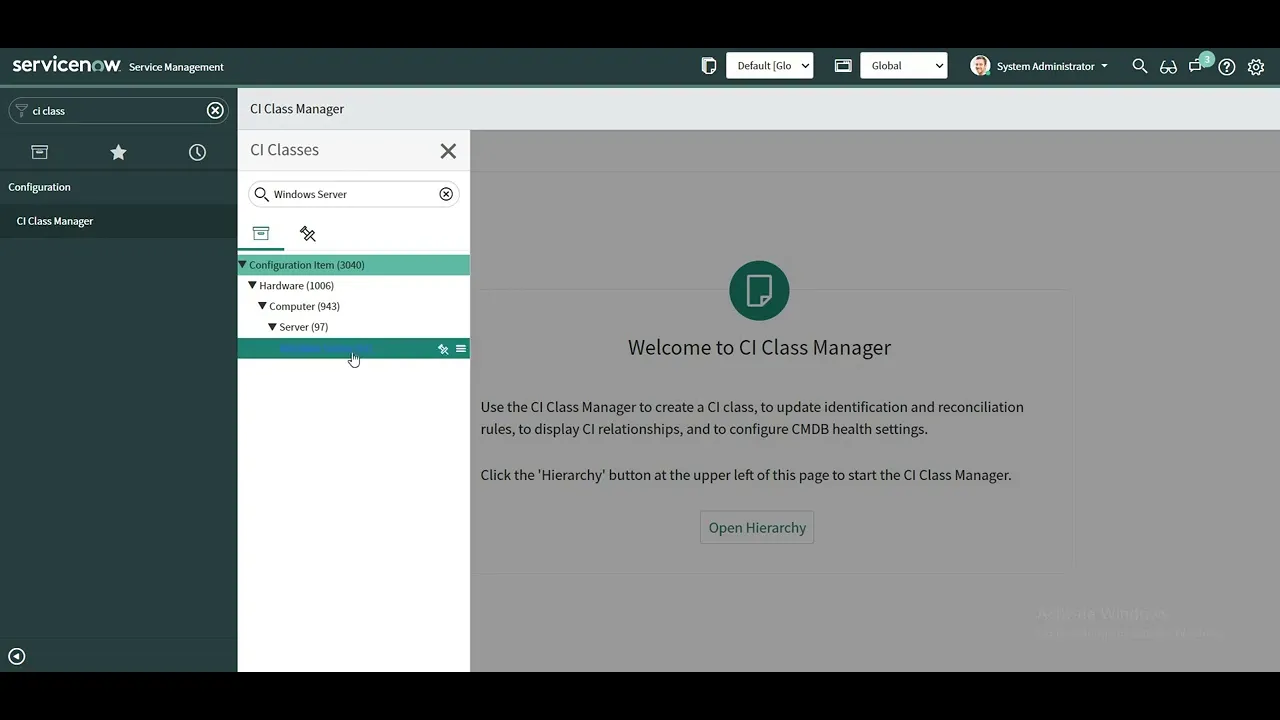This screenshot has width=1280, height=720.
Task: Select Configuration Item (3040) class
Action: coord(307,265)
